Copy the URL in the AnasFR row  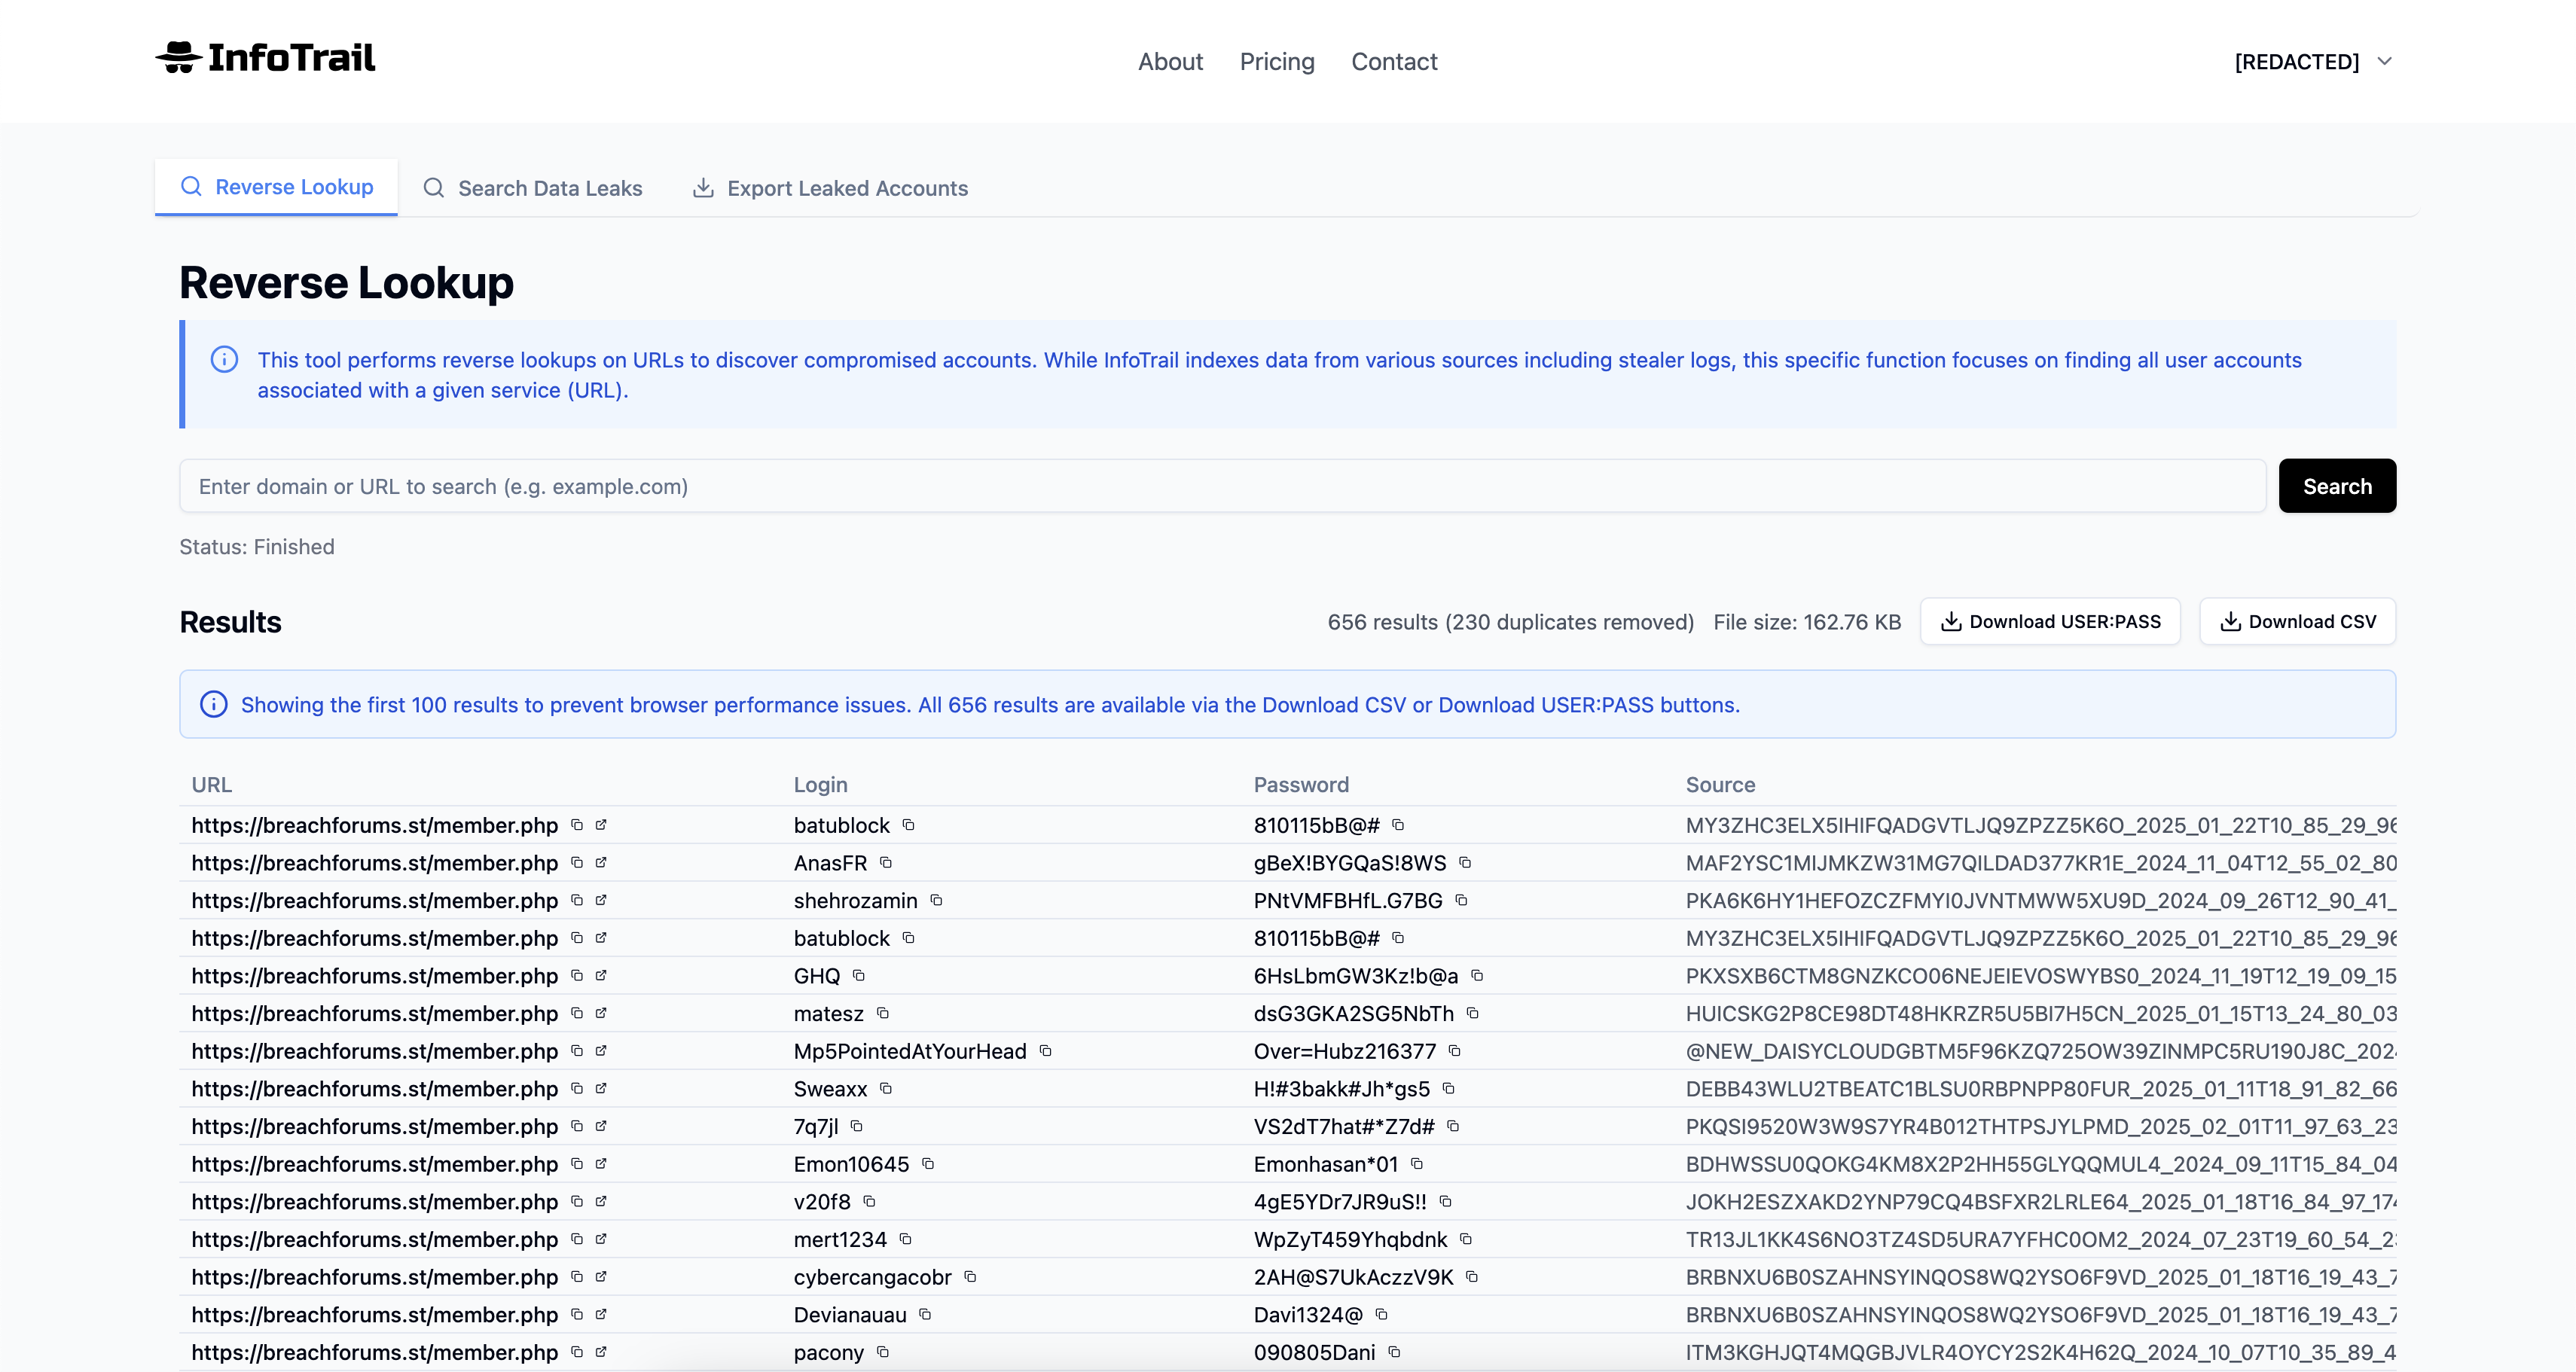point(577,863)
